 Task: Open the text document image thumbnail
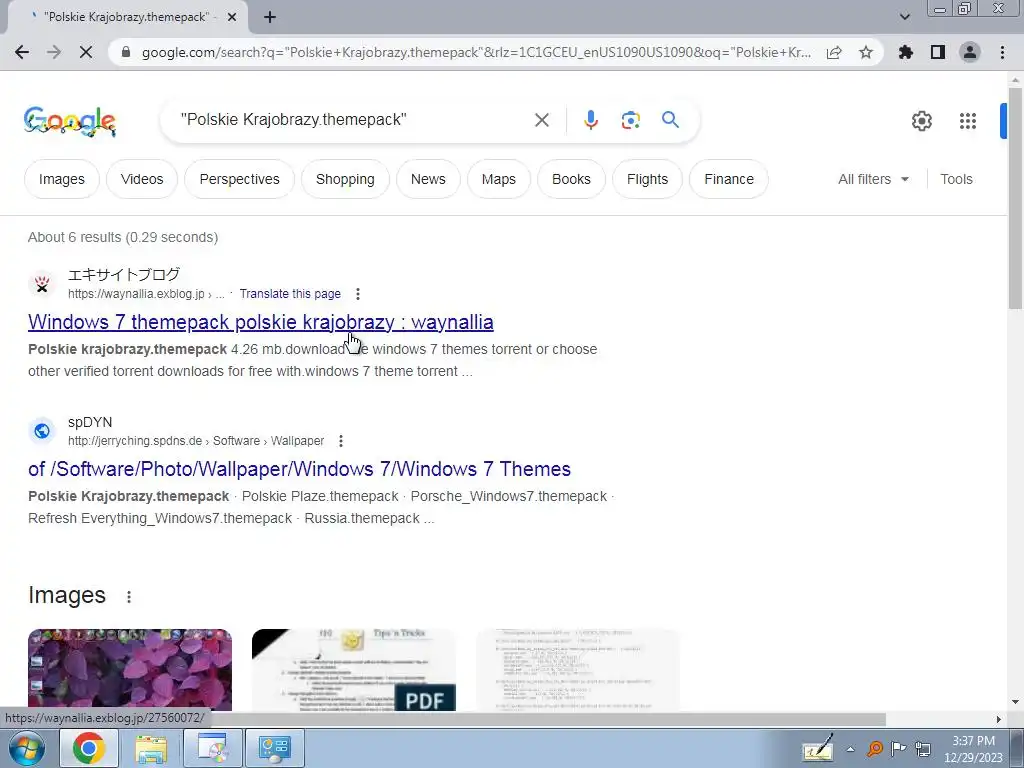tap(578, 669)
